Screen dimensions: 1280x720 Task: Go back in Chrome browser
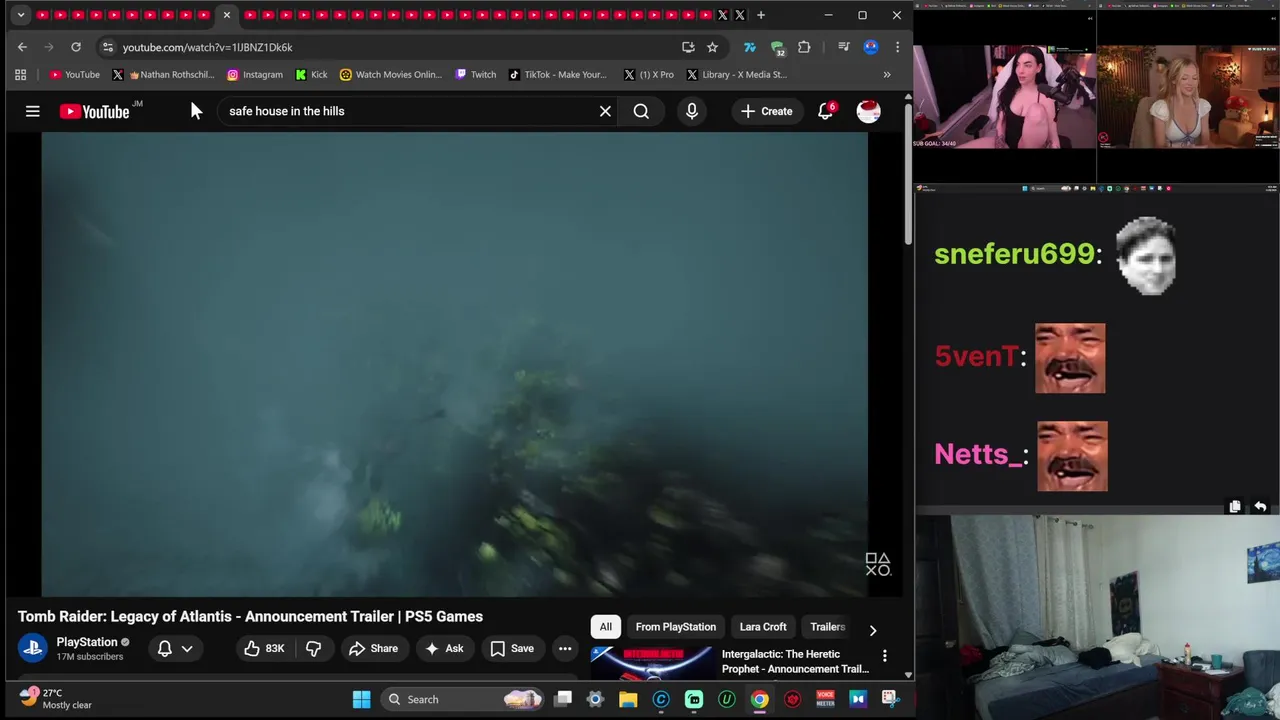pos(22,47)
